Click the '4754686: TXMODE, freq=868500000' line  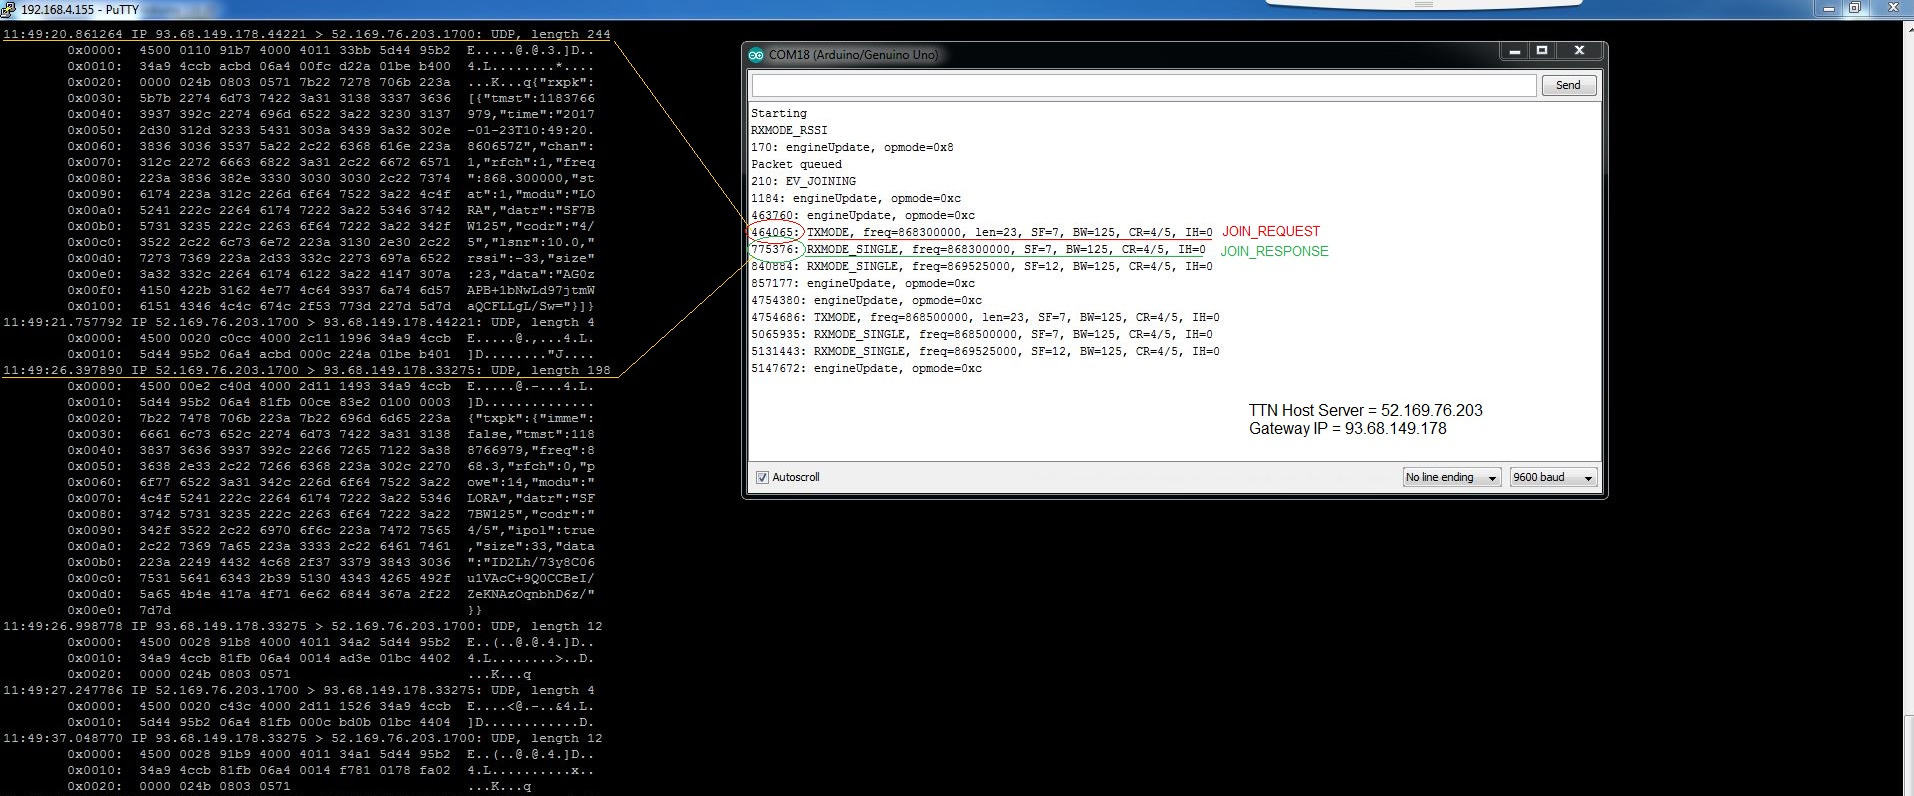coord(985,318)
